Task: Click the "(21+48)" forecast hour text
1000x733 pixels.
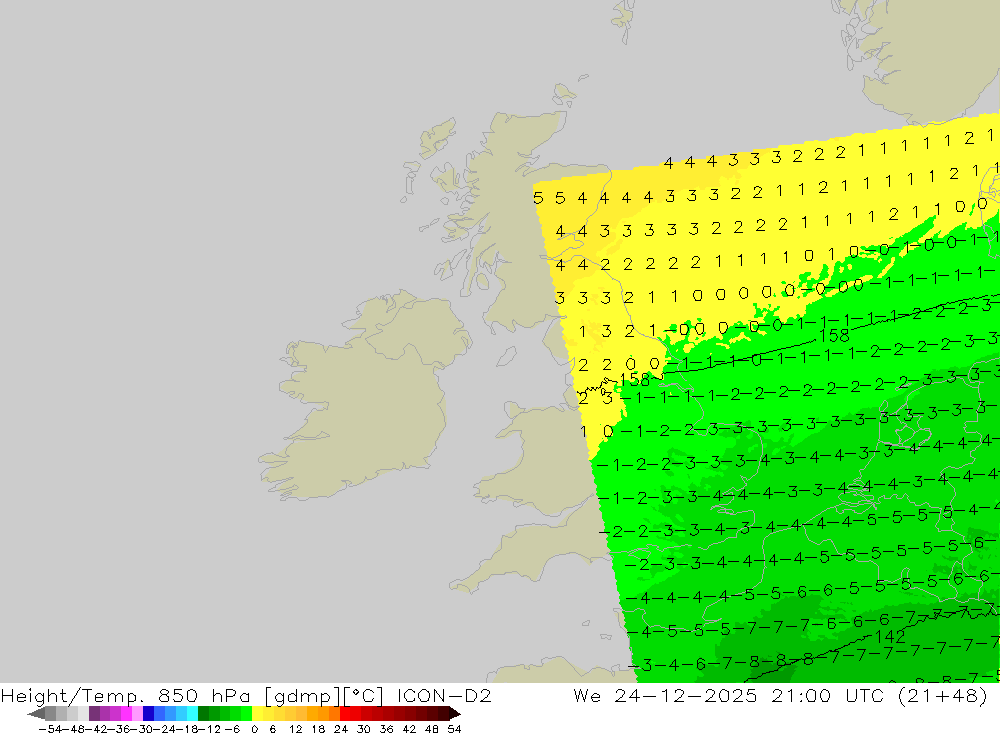Action: tap(943, 695)
